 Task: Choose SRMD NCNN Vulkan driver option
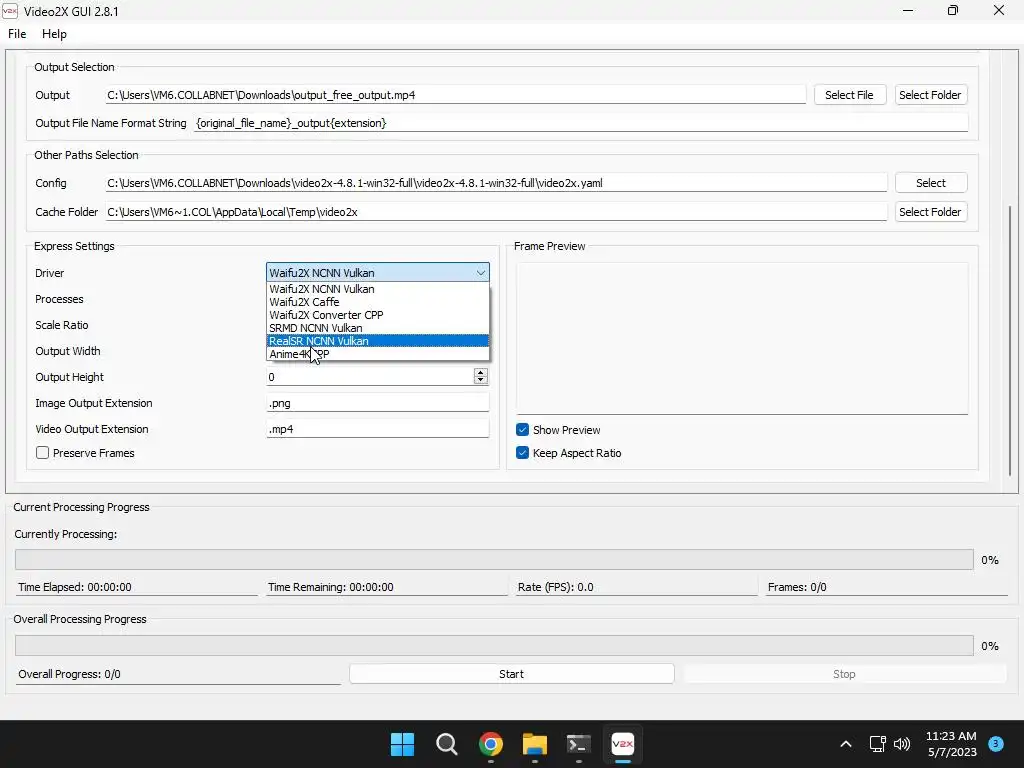pyautogui.click(x=378, y=328)
